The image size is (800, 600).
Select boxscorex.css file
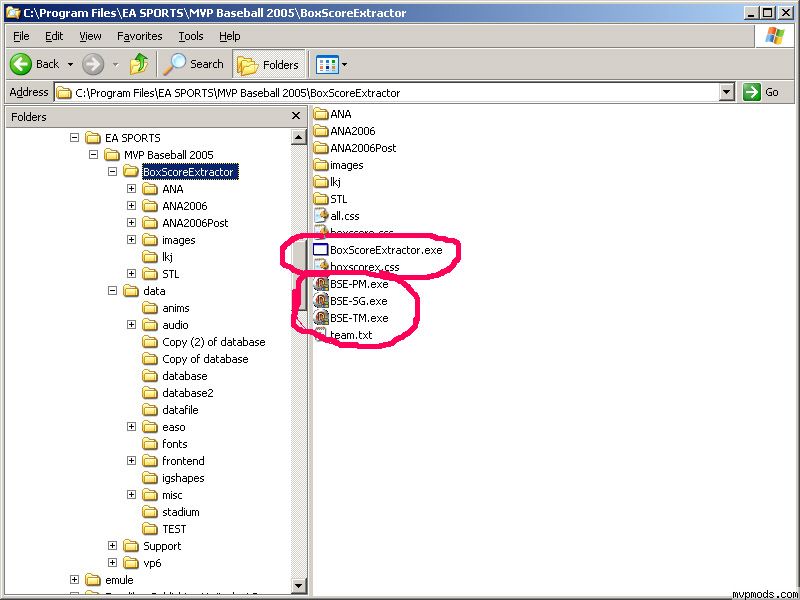point(356,267)
